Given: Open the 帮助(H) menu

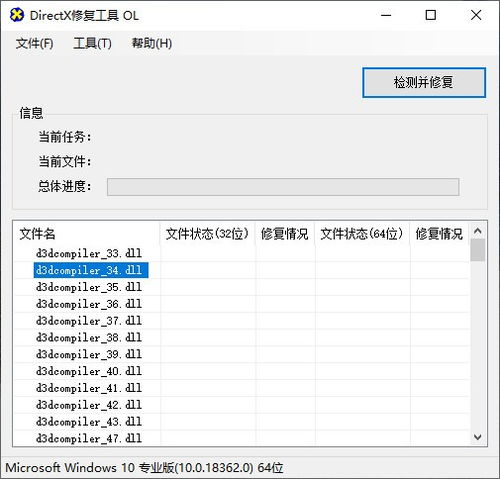Looking at the screenshot, I should point(152,43).
